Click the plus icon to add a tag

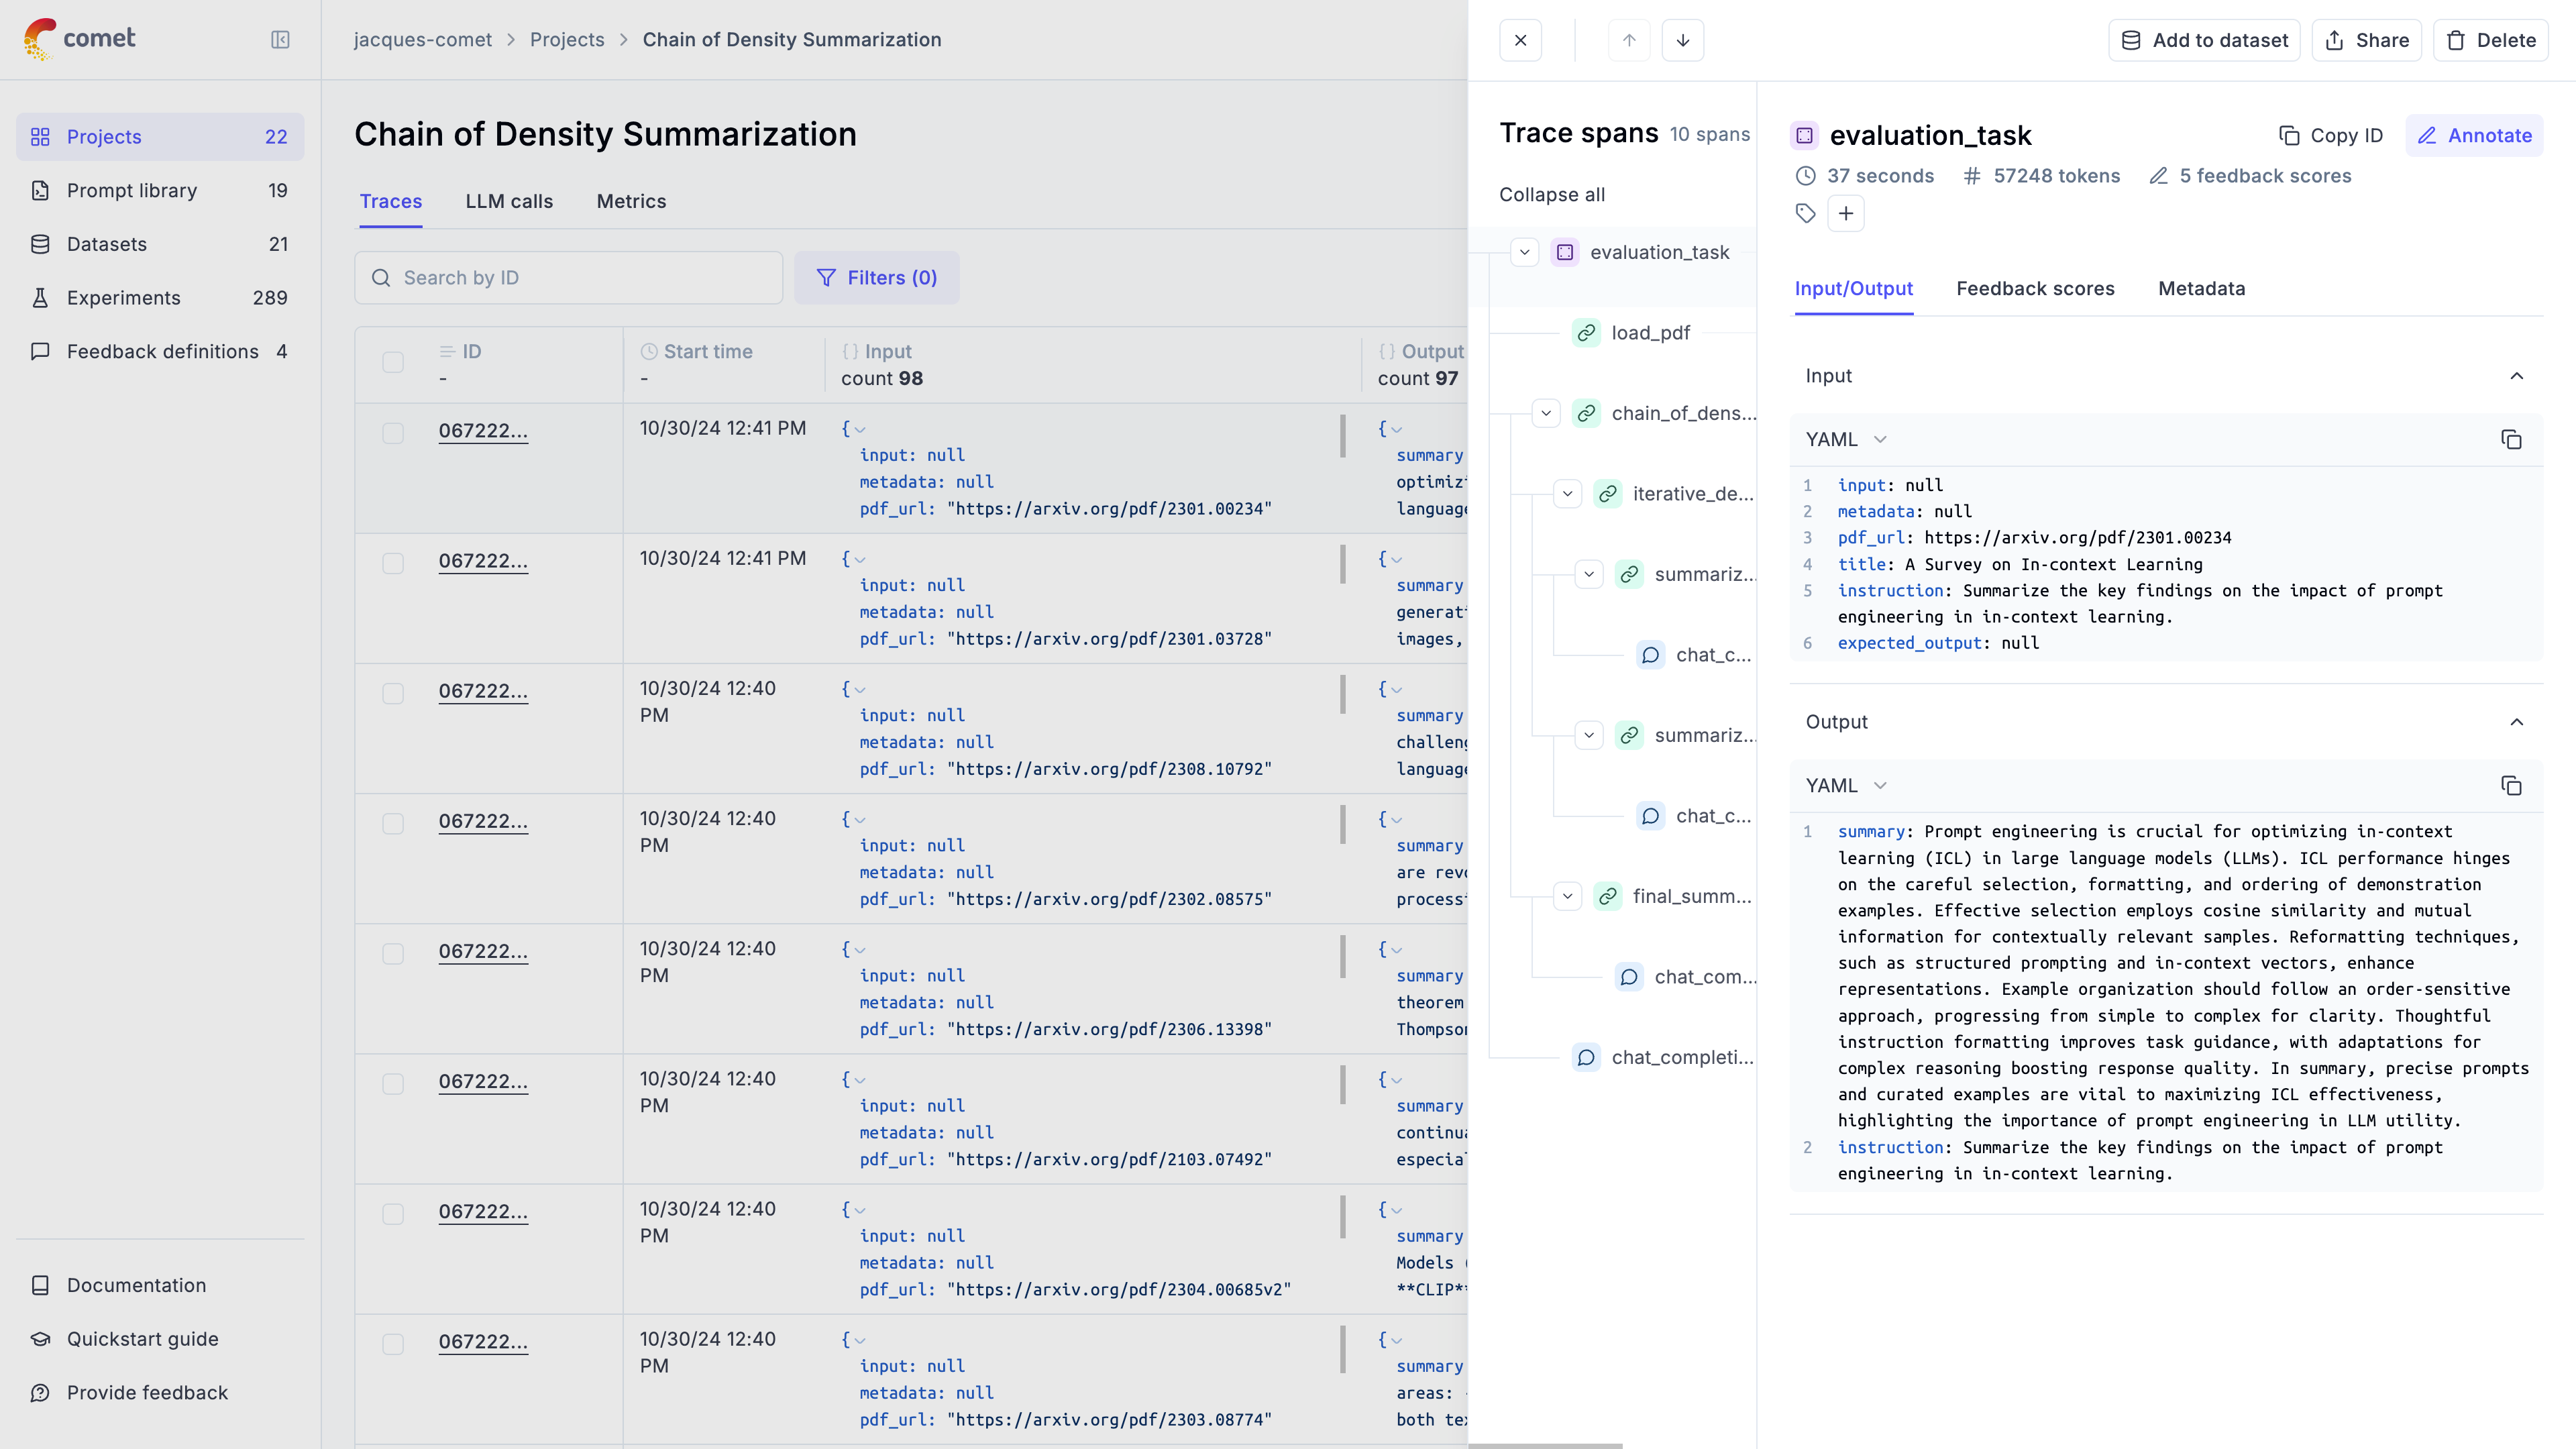[x=1846, y=213]
